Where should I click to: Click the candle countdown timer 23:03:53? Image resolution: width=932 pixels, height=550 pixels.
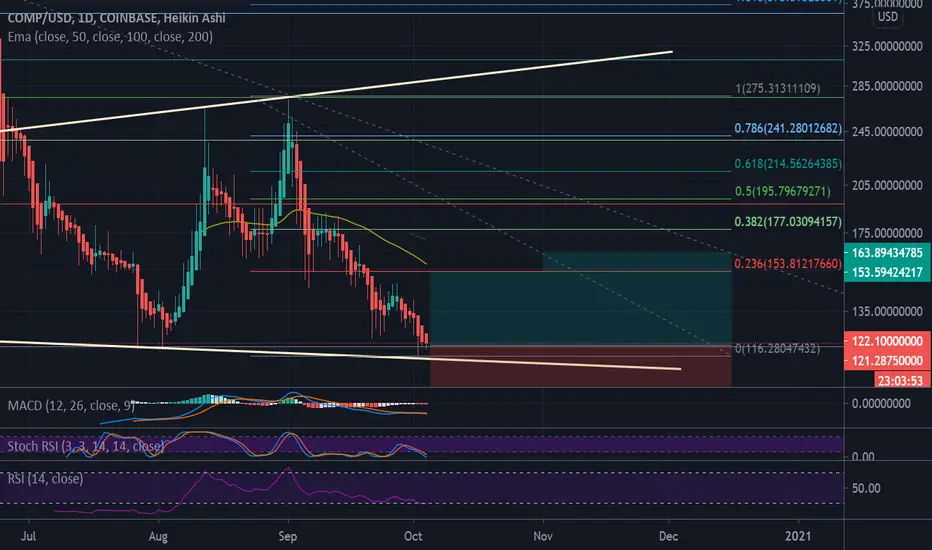tap(901, 381)
